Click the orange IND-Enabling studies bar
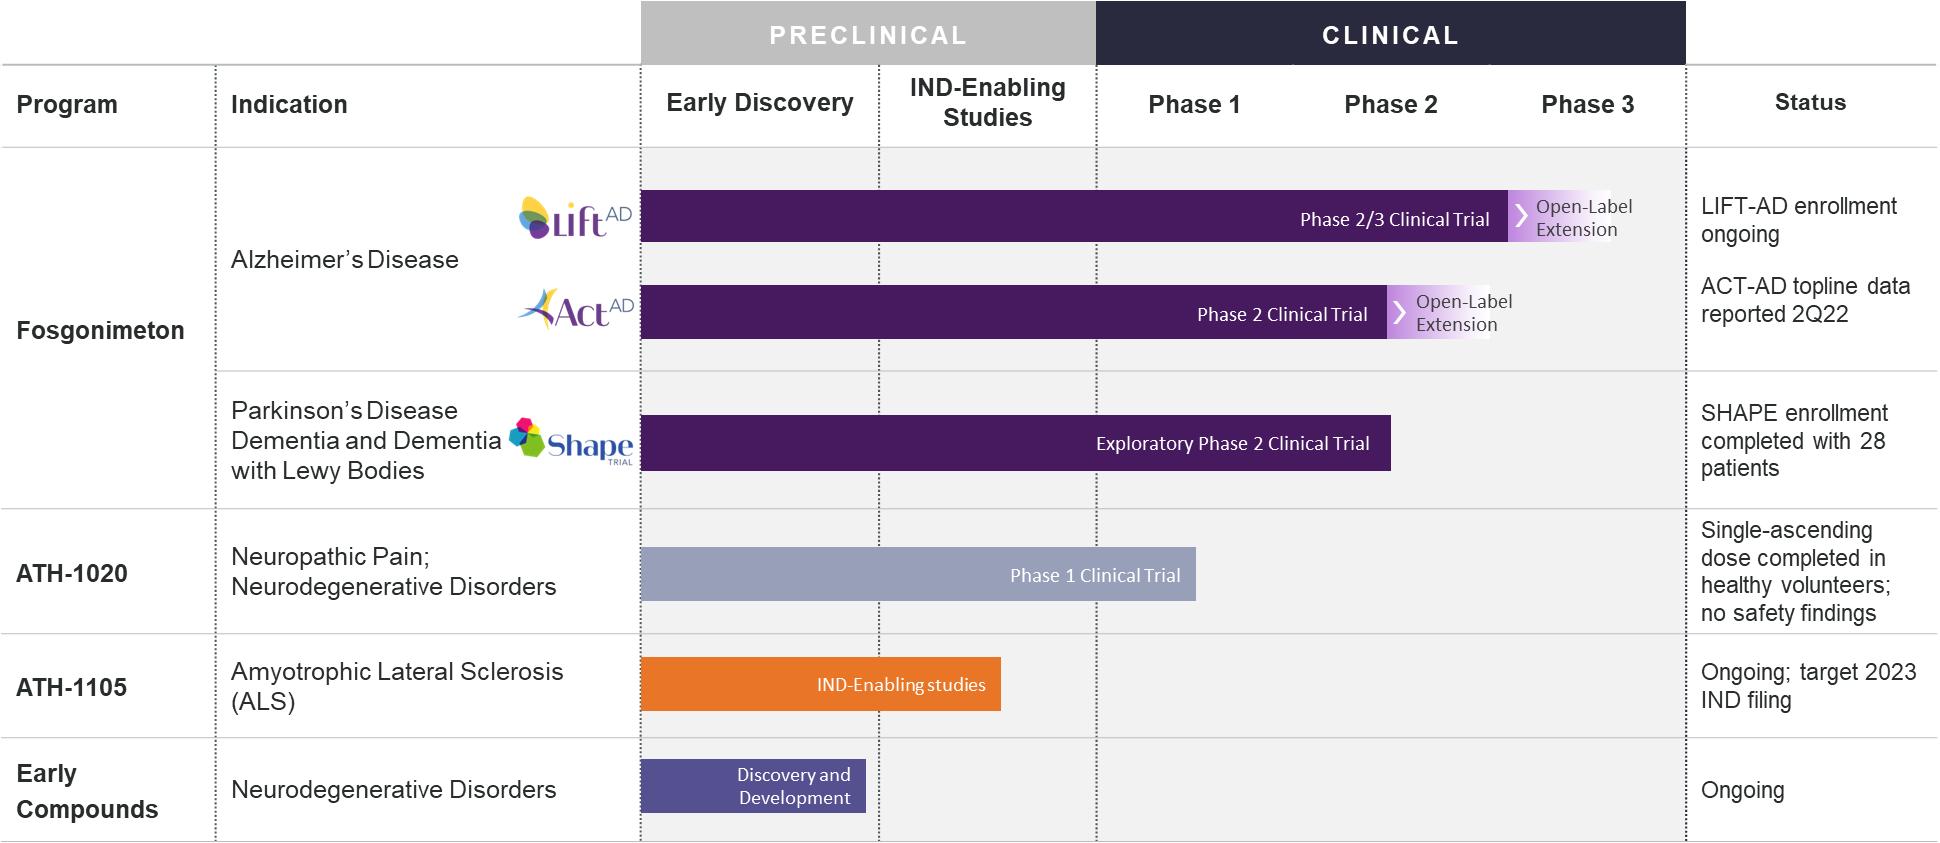Viewport: 1940px width, 843px height. click(x=820, y=684)
